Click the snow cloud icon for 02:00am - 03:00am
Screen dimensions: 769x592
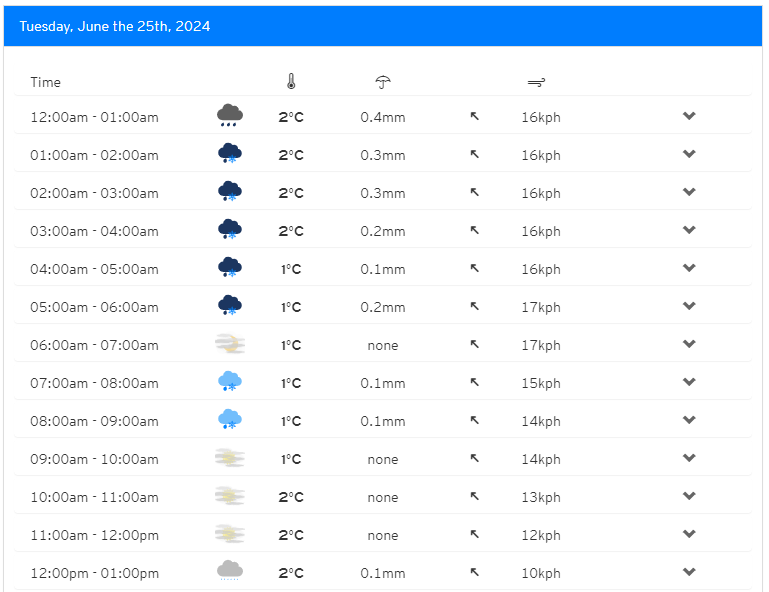point(230,192)
